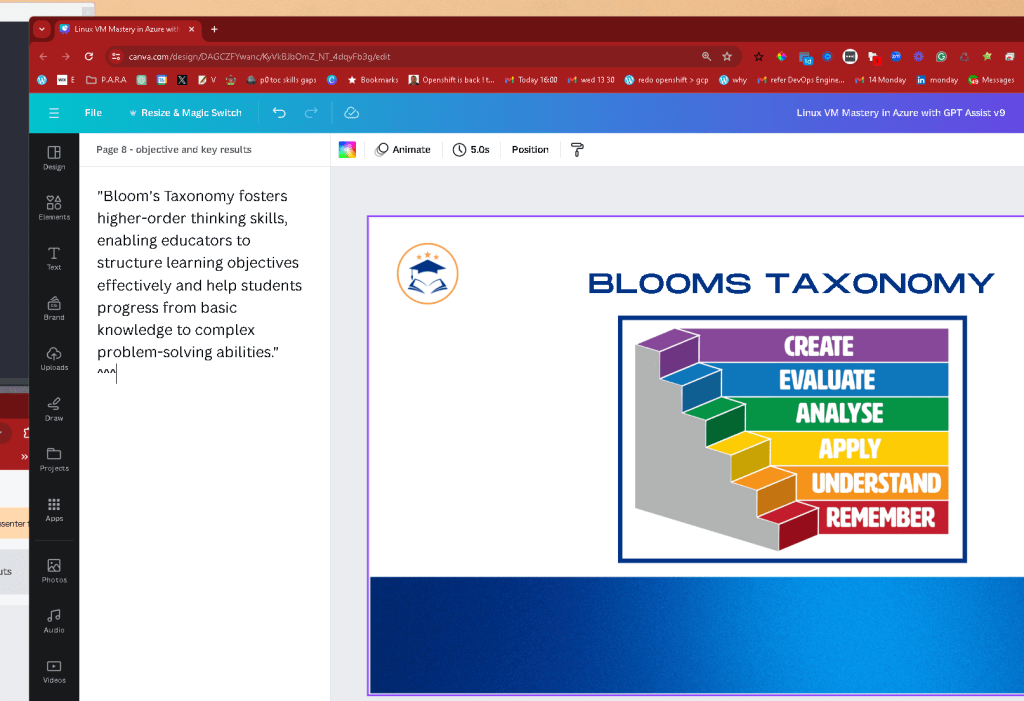The height and width of the screenshot is (701, 1024).
Task: Open redo openshift > gcp bookmark
Action: tap(667, 80)
